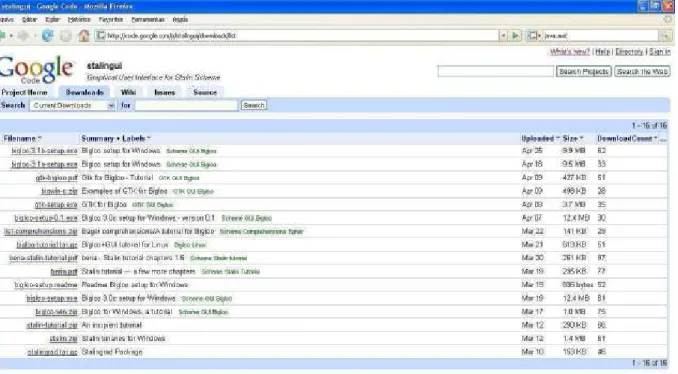Viewport: 678px width, 374px height.
Task: Open the Source tab
Action: coord(205,93)
